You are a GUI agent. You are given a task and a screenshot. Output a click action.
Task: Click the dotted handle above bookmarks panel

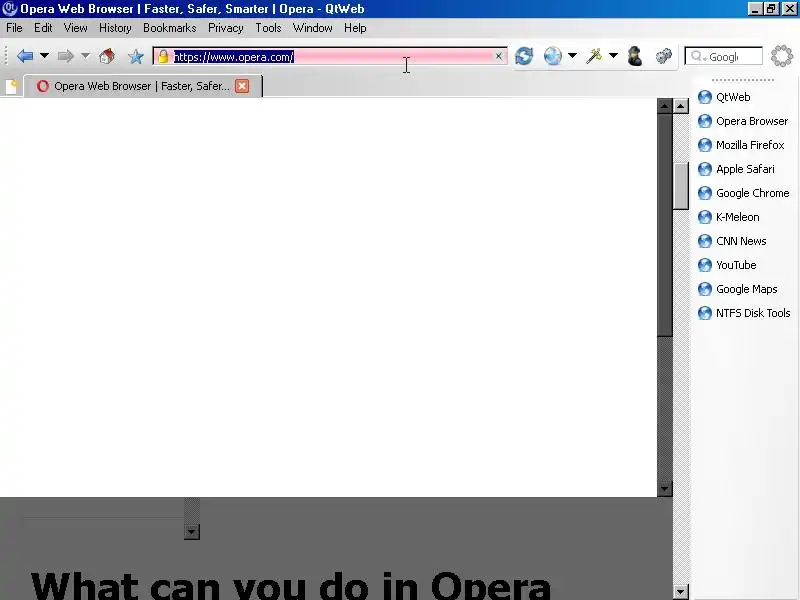[743, 80]
